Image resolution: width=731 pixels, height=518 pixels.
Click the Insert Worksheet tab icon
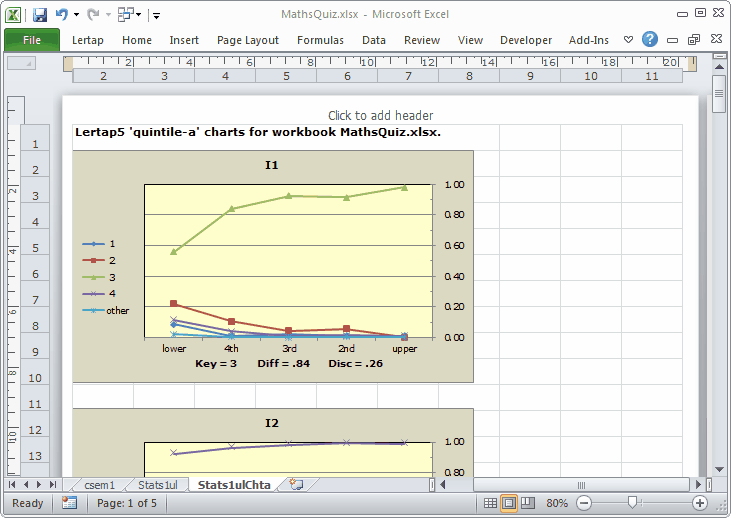tap(296, 485)
